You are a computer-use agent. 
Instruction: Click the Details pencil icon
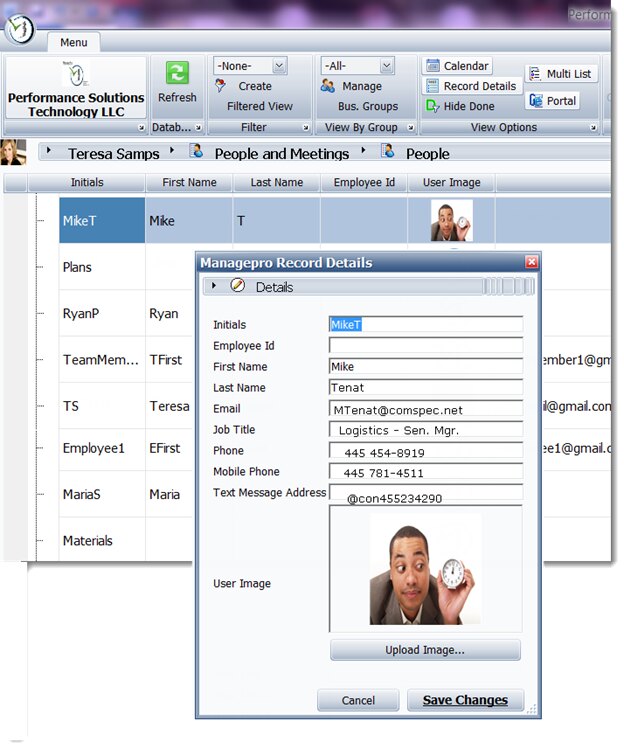(237, 285)
